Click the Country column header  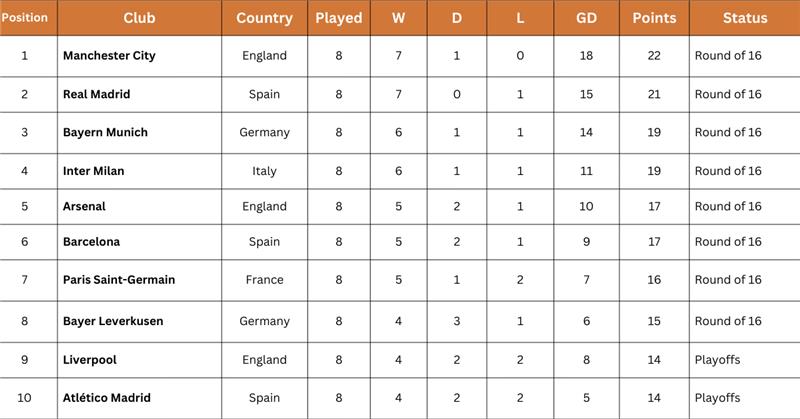click(x=264, y=18)
